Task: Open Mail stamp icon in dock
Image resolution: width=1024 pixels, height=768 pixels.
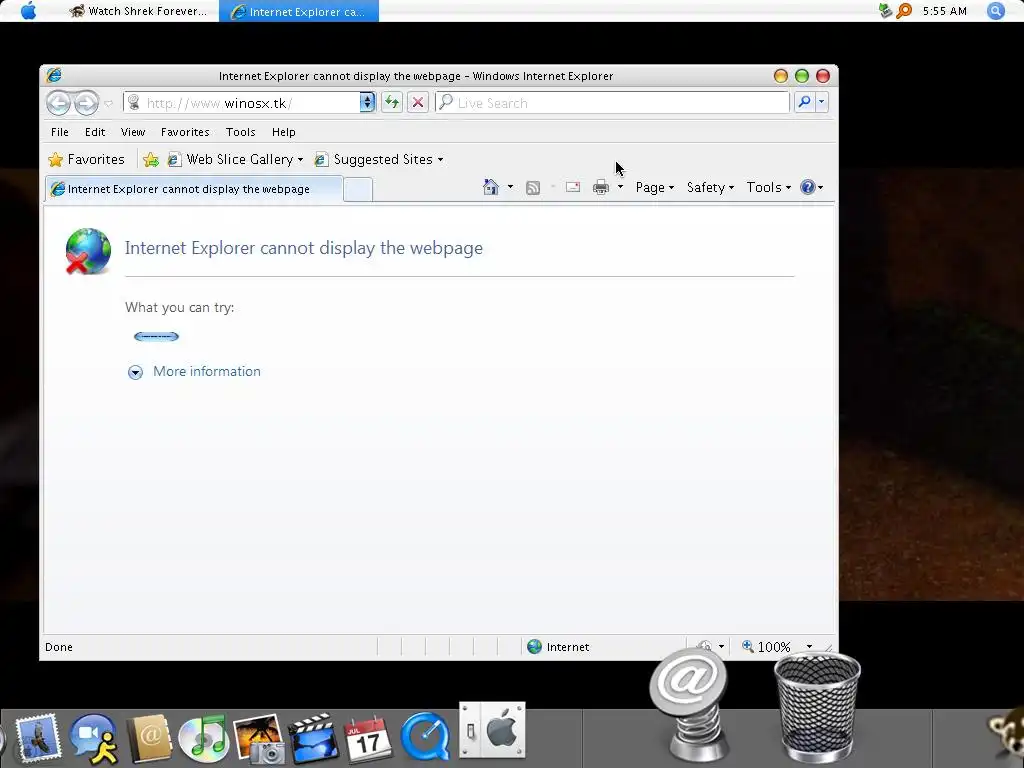Action: click(37, 738)
